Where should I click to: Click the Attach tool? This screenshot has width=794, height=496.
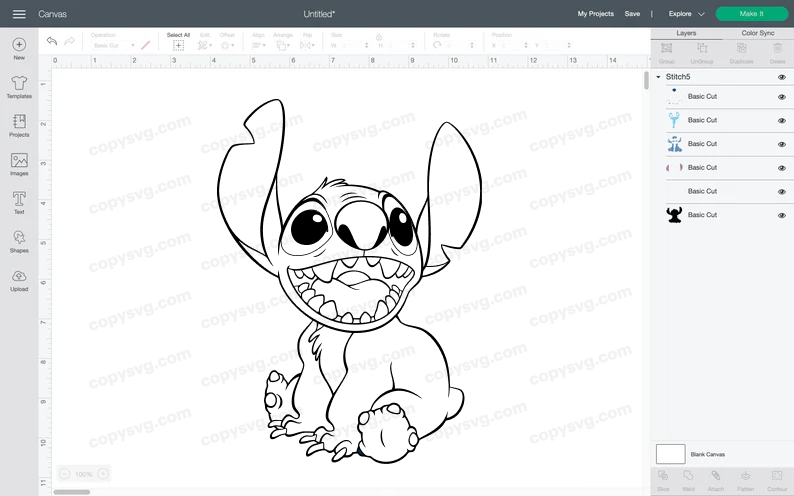[716, 476]
